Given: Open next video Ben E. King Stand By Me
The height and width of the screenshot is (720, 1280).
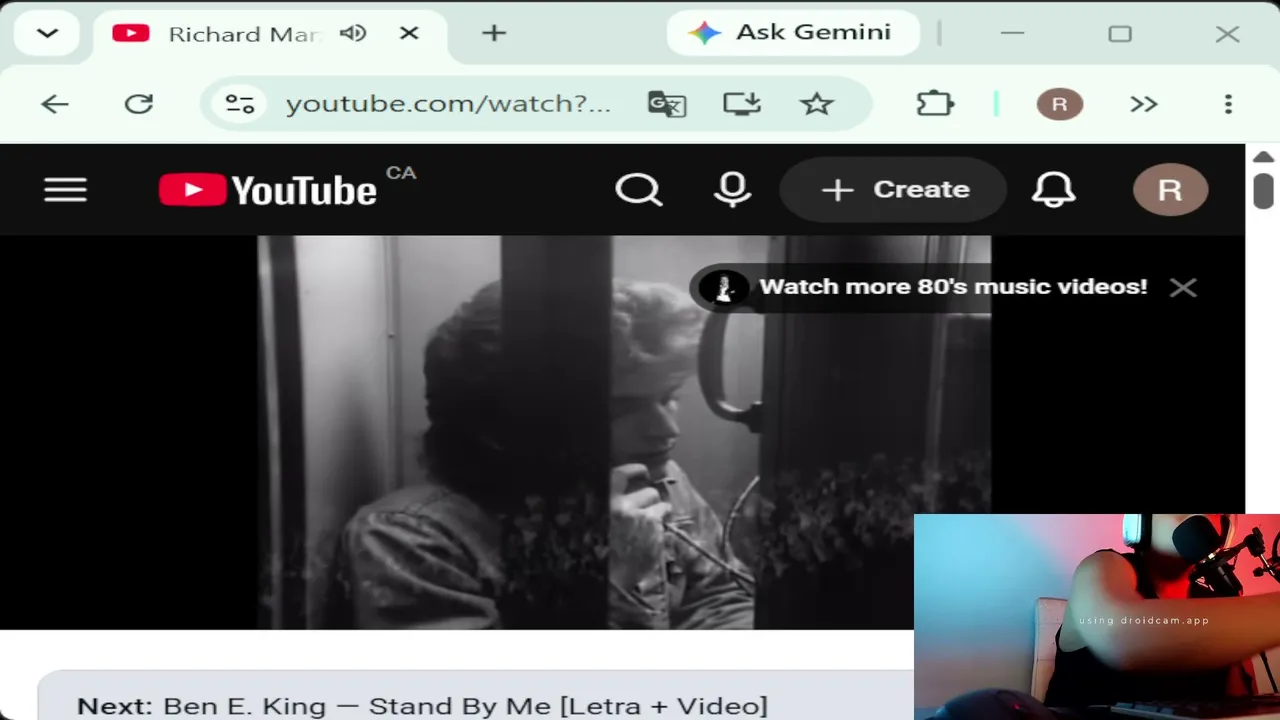Looking at the screenshot, I should click(x=422, y=706).
